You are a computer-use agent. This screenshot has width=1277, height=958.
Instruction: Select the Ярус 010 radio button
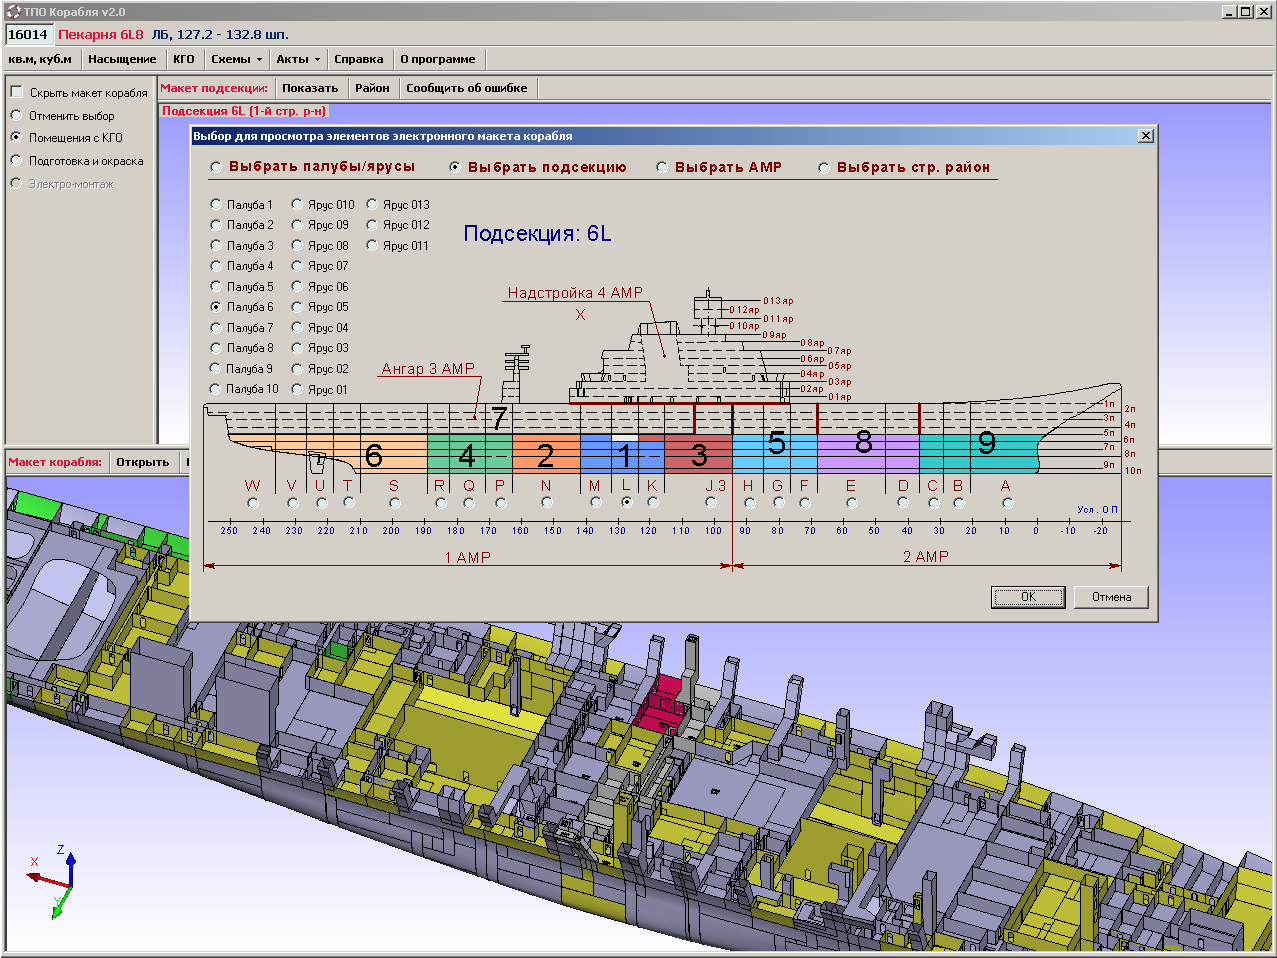click(x=297, y=204)
